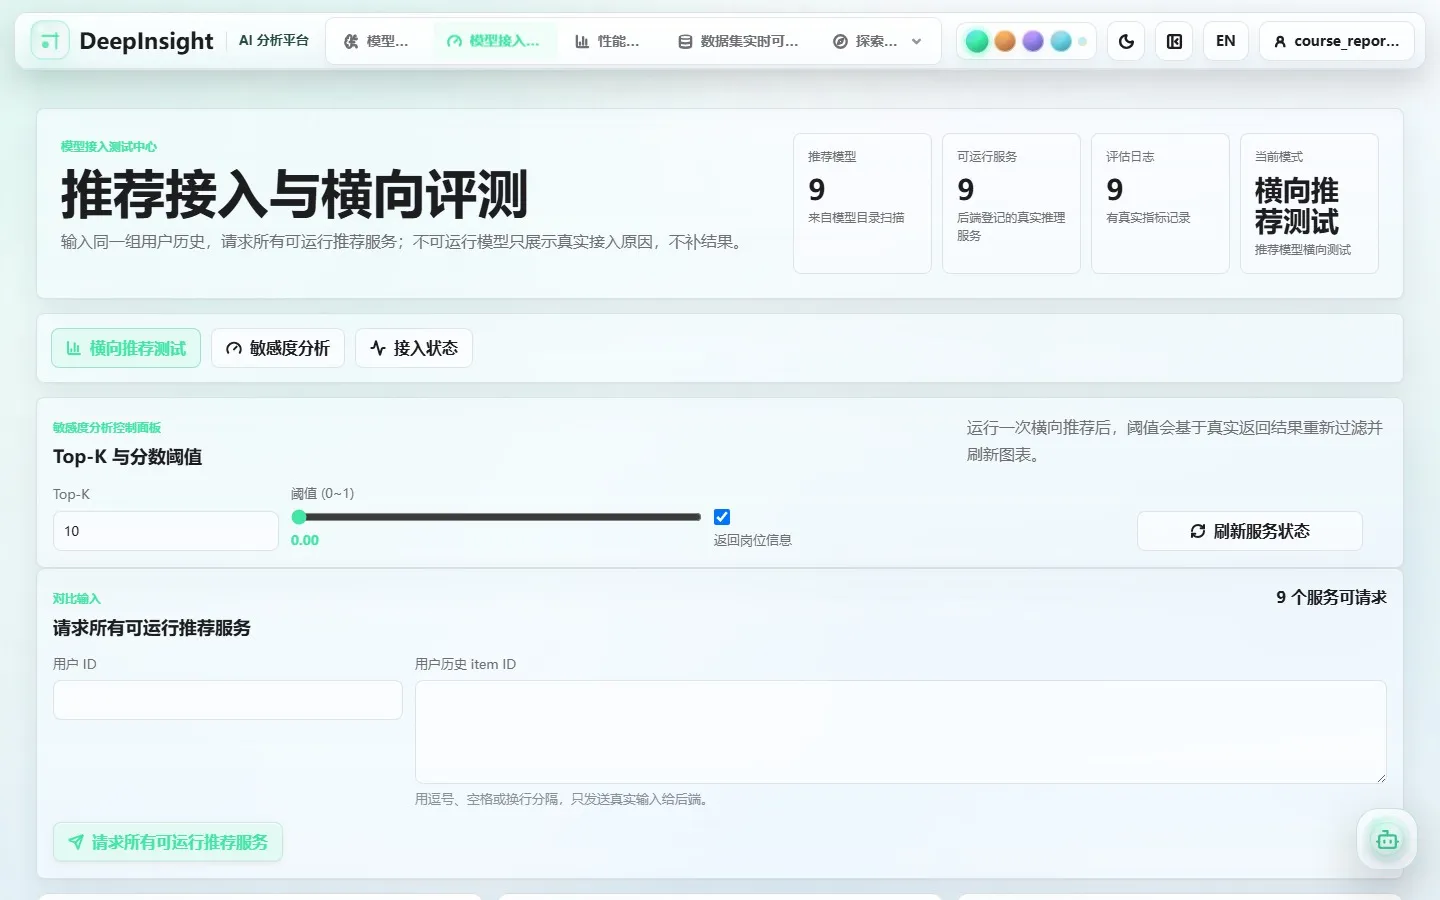Screen dimensions: 1440x900
Task: Click the 阈值 threshold slider track
Action: [496, 517]
